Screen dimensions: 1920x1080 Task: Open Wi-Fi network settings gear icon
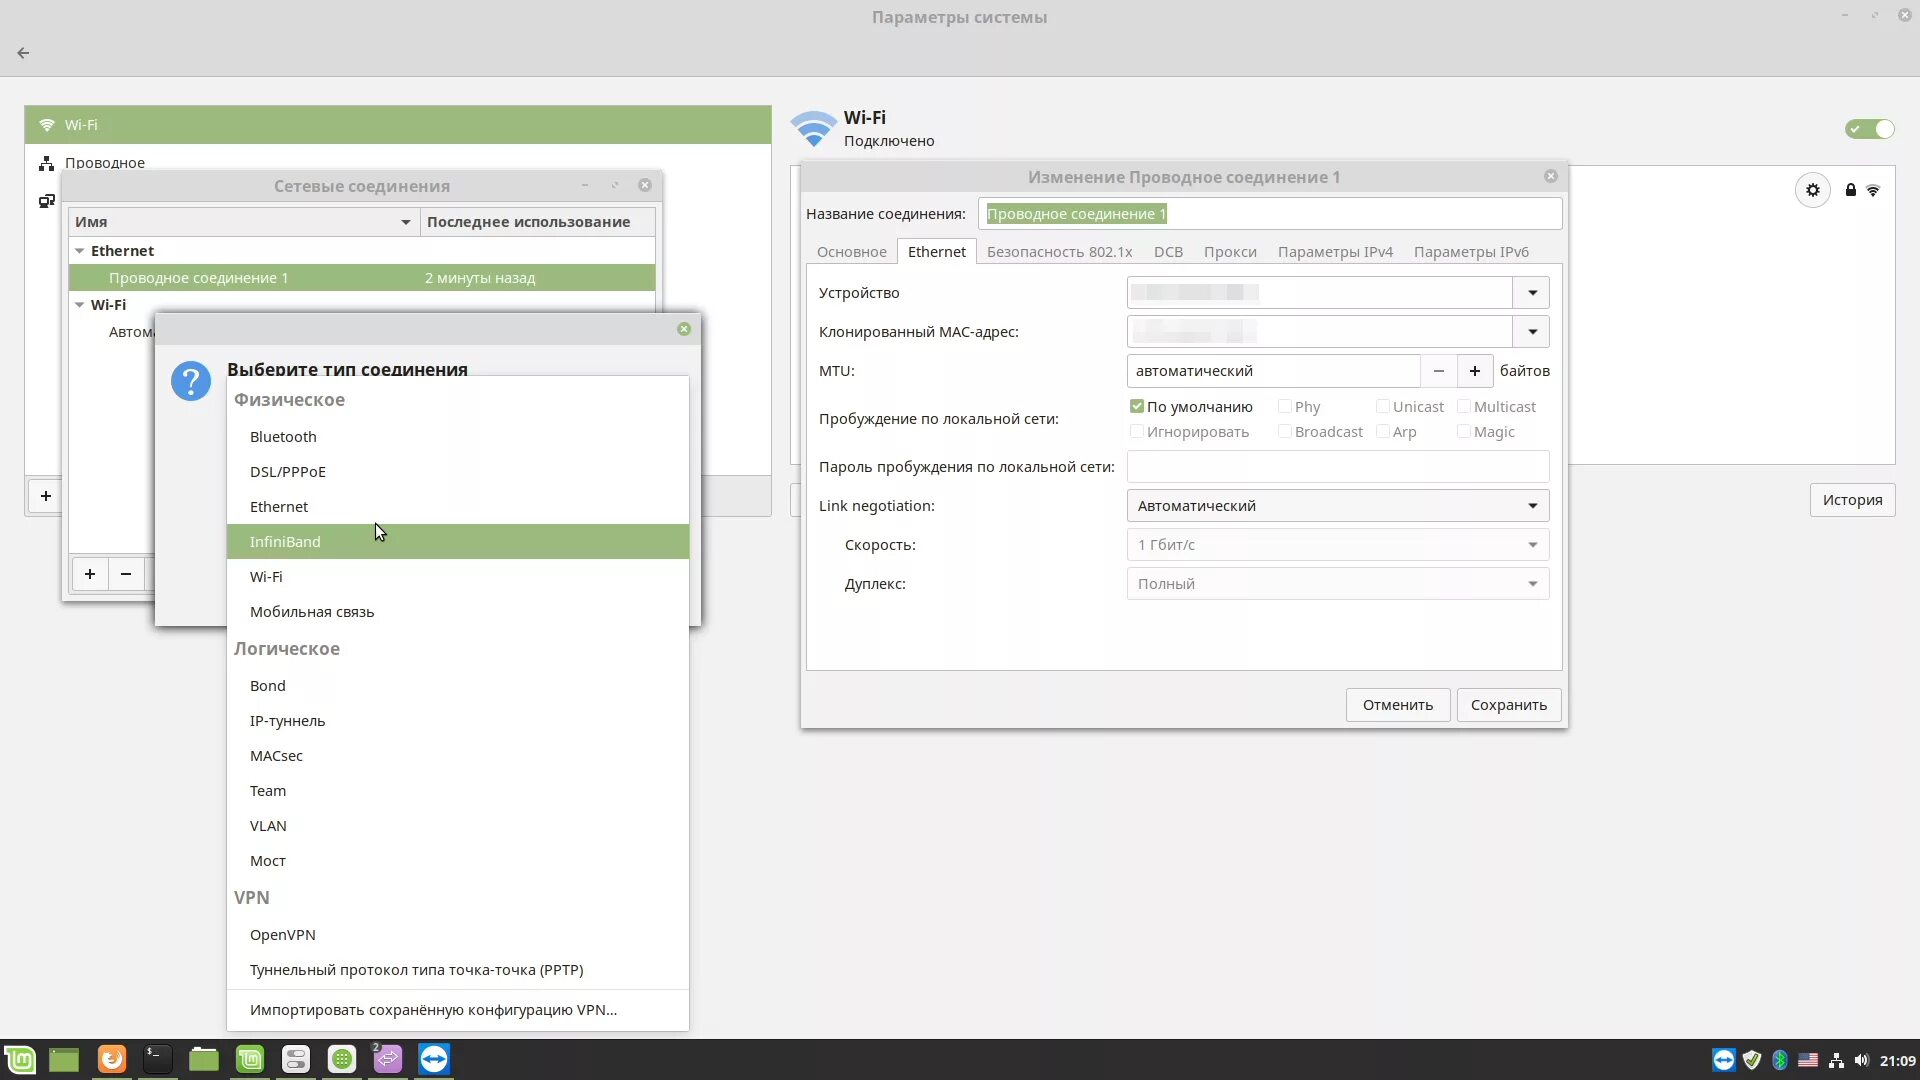coord(1812,190)
